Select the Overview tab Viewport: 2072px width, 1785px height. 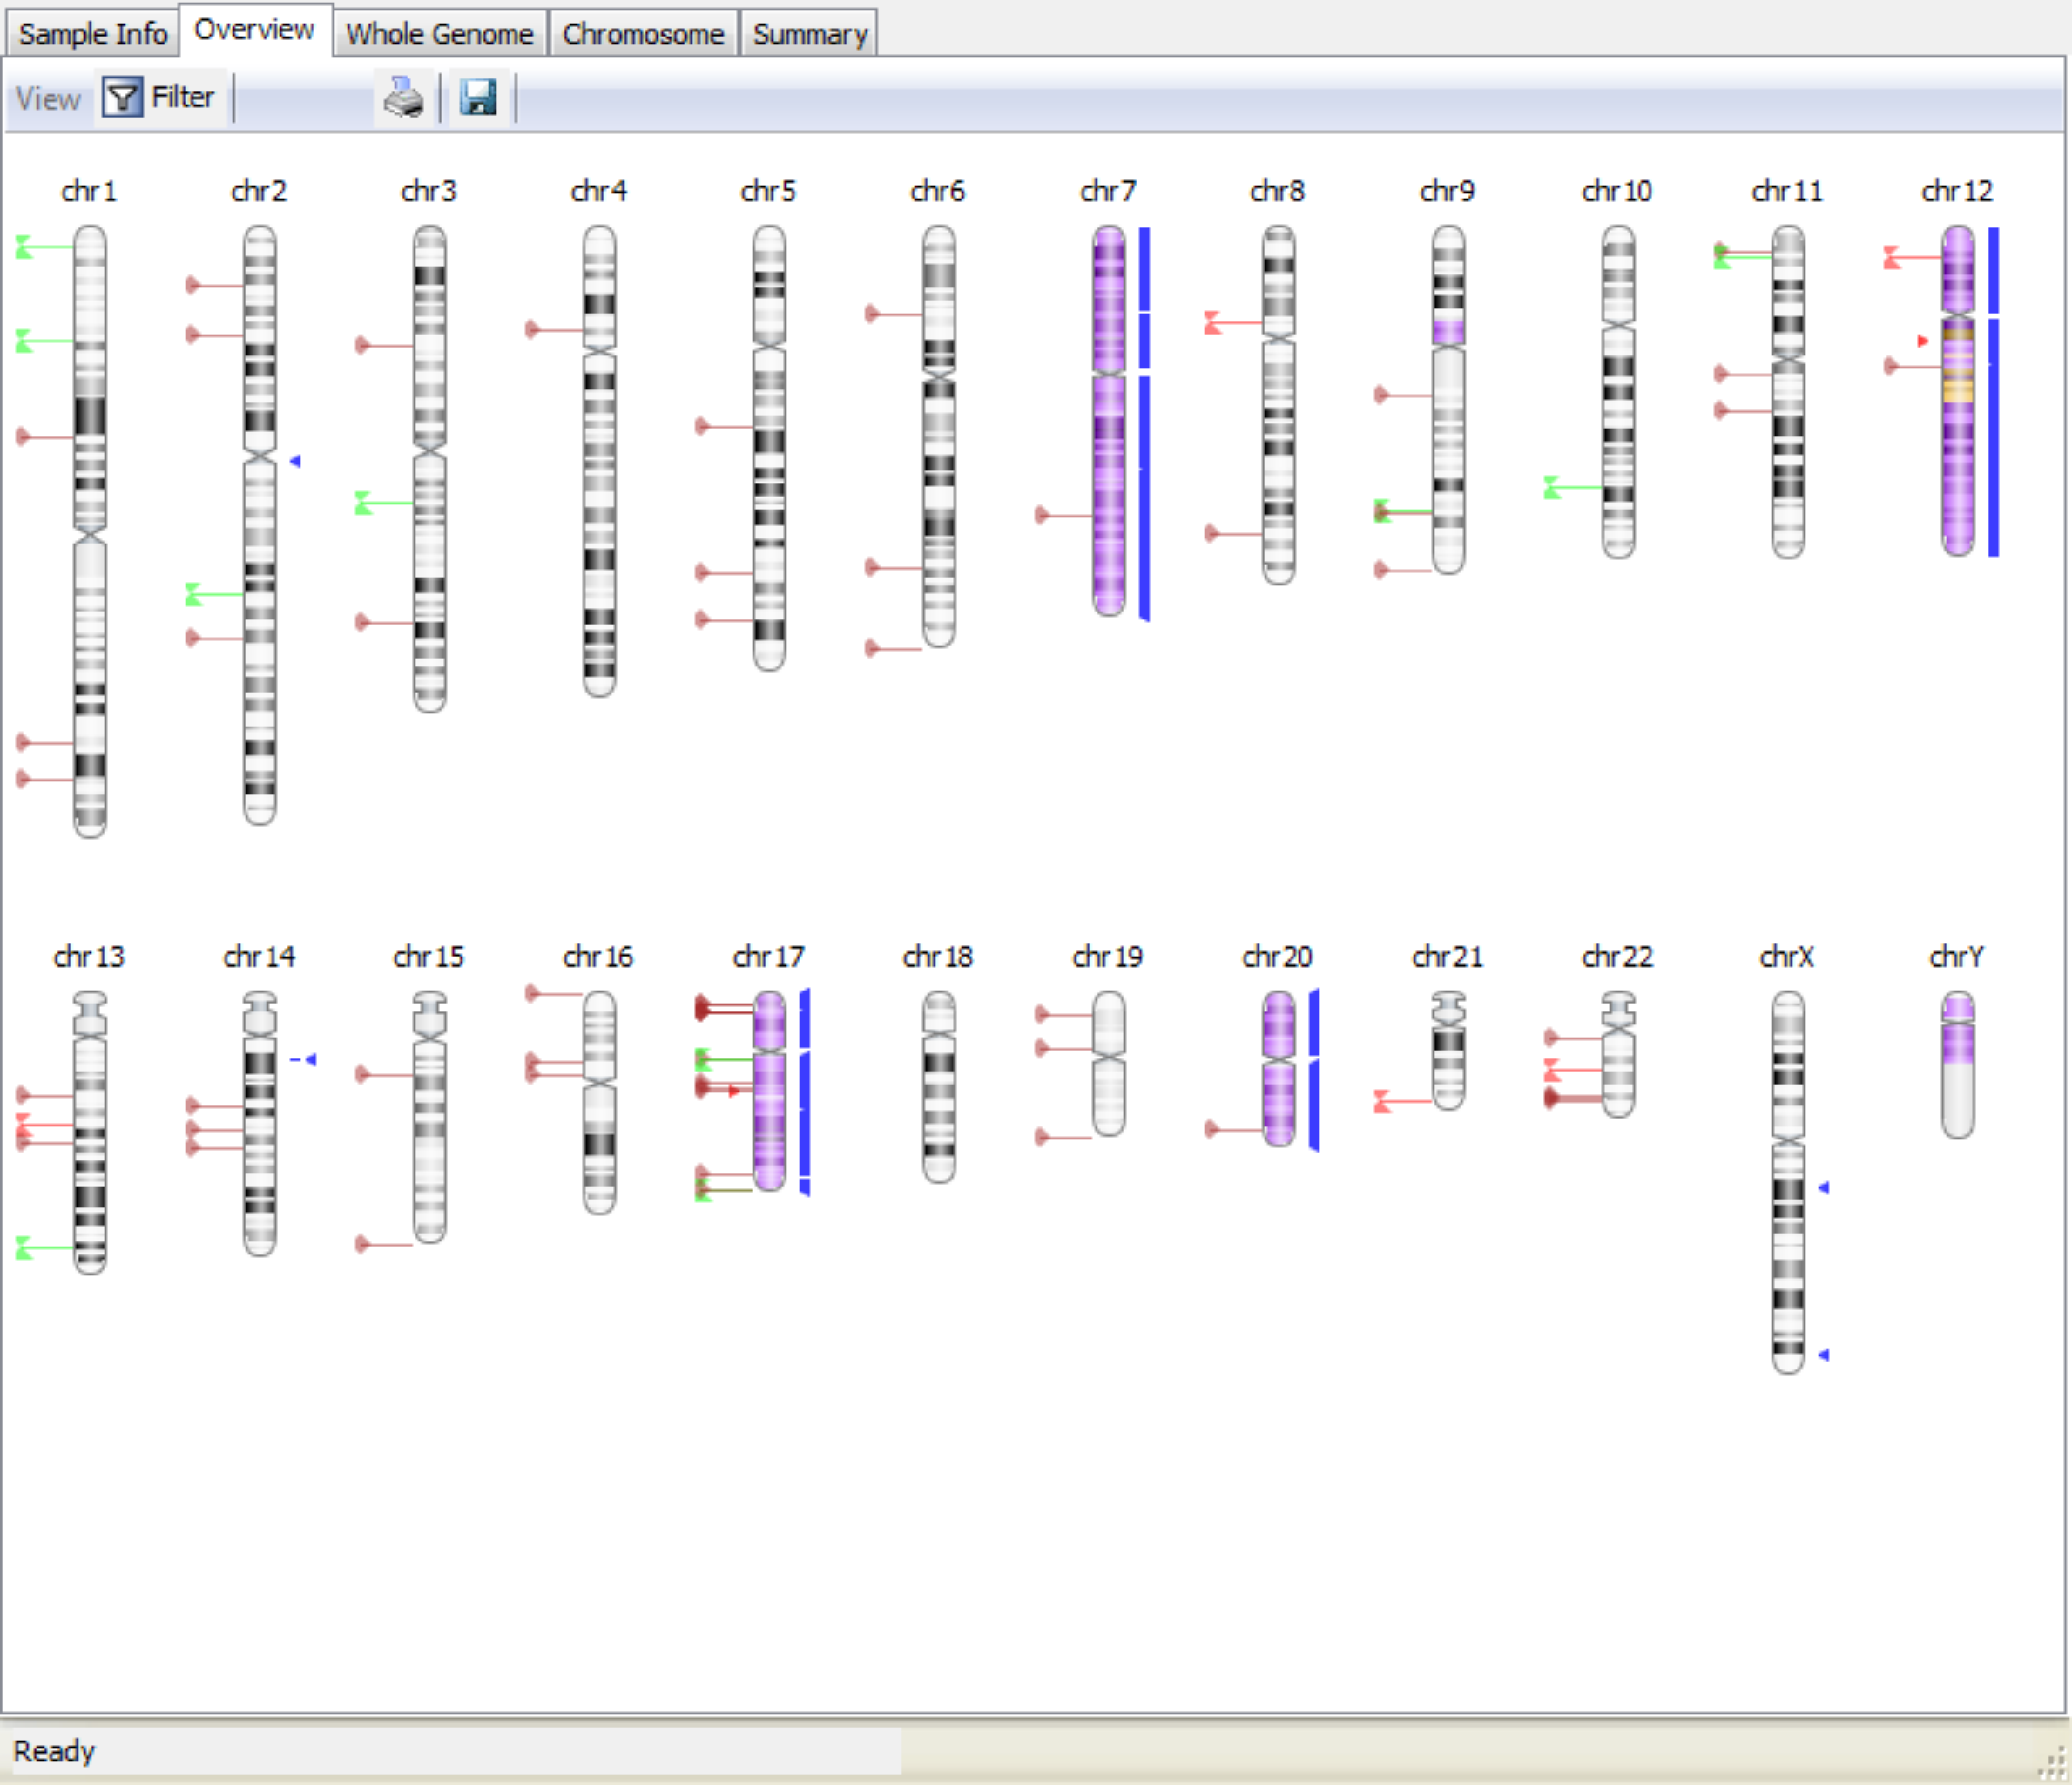(x=254, y=30)
